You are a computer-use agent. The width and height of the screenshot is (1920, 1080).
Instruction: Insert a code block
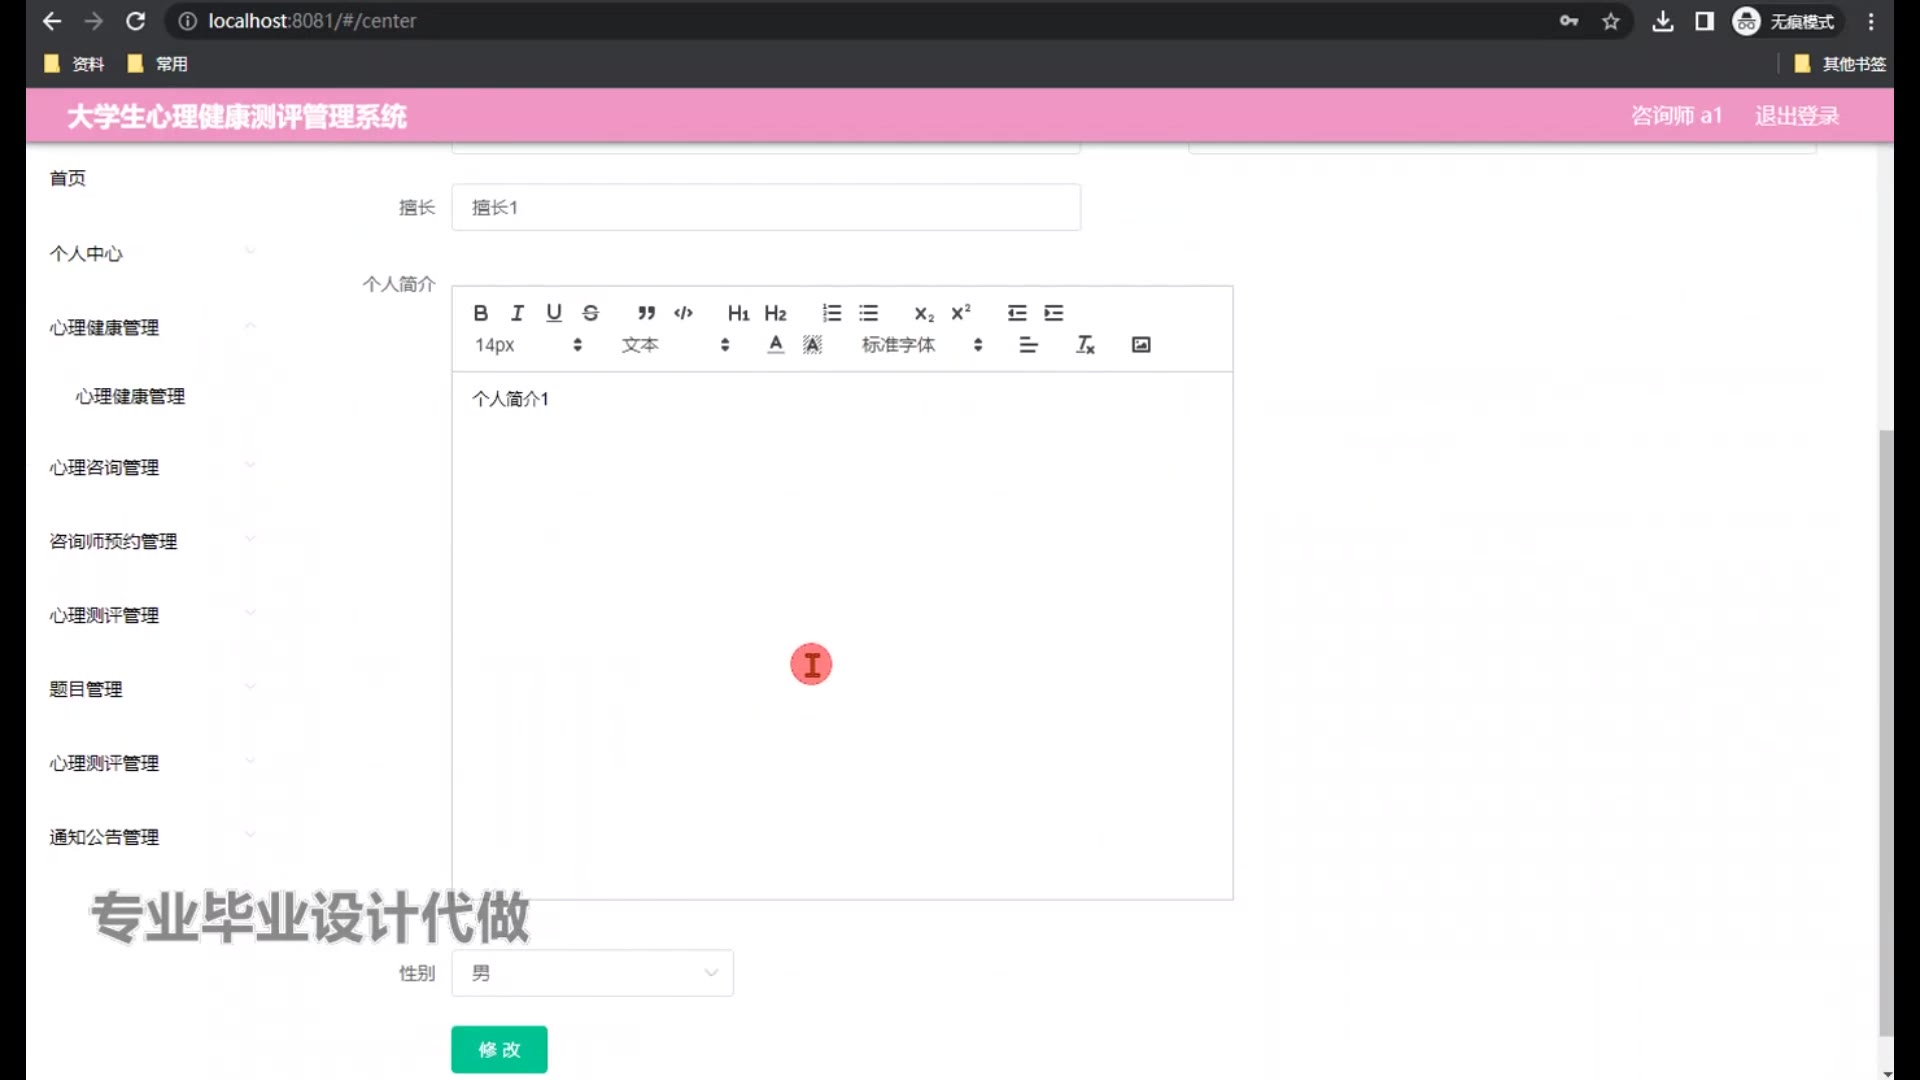pyautogui.click(x=683, y=313)
